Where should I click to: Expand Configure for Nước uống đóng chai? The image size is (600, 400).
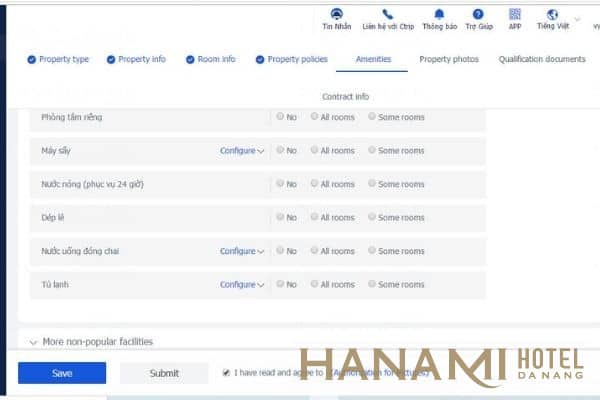pyautogui.click(x=242, y=251)
